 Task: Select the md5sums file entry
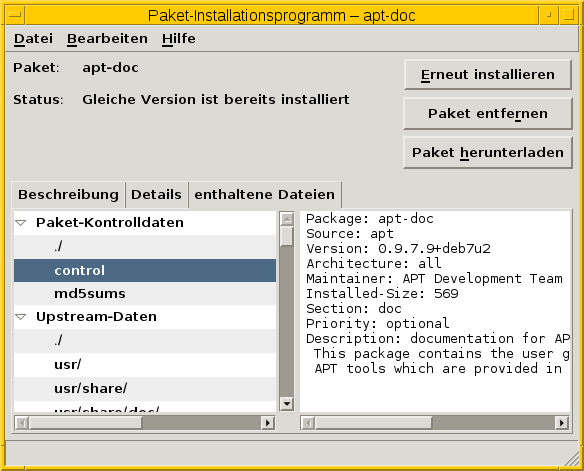145,294
